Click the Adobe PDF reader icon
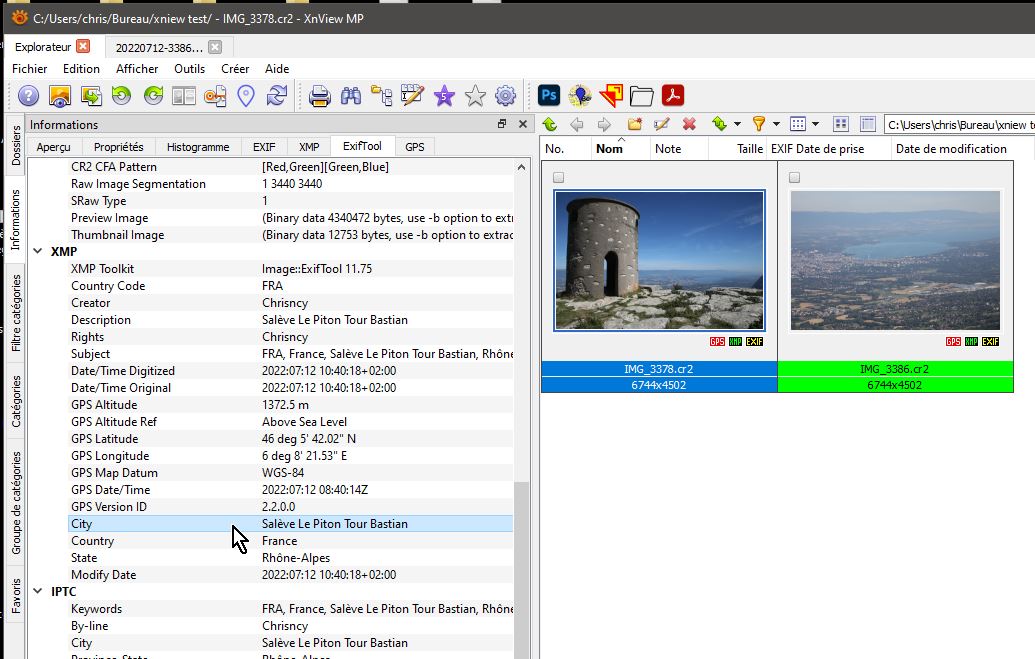The width and height of the screenshot is (1035, 659). point(673,96)
